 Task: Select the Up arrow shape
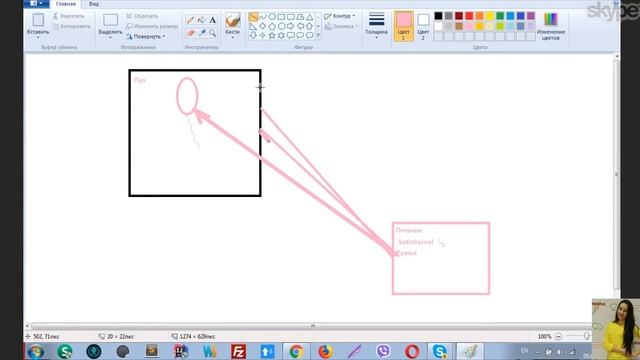tap(309, 26)
